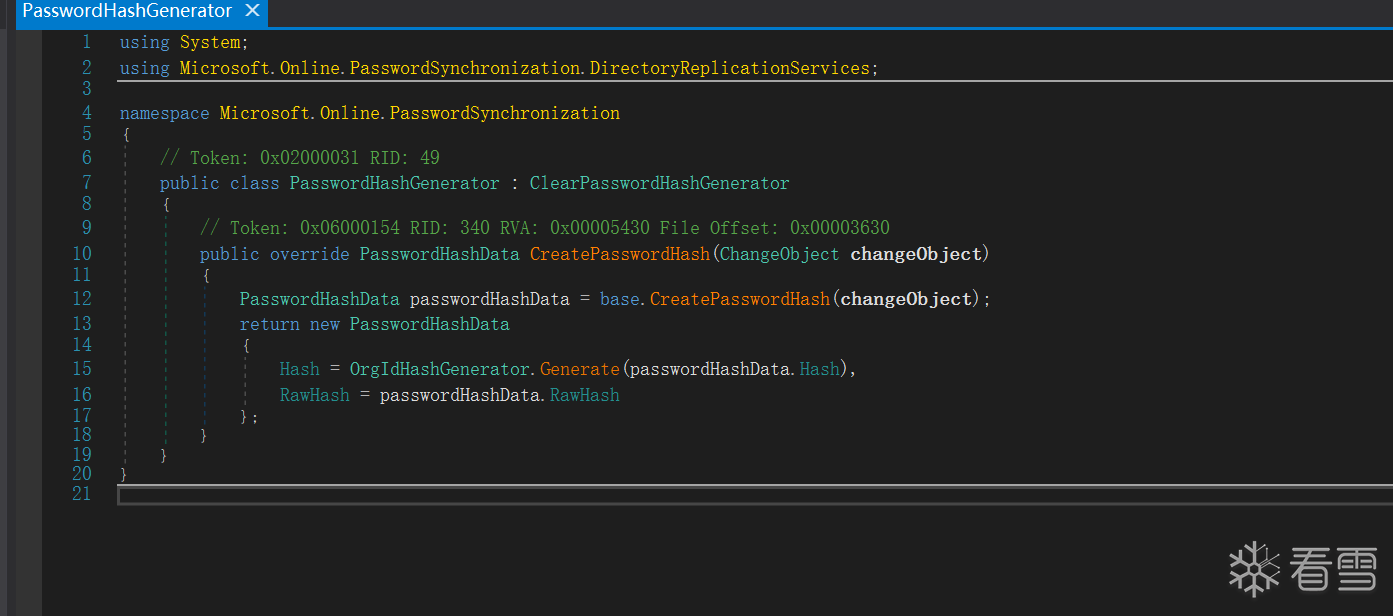Click PasswordHashData after the new keyword
Screen dimensions: 1393x616
point(429,324)
